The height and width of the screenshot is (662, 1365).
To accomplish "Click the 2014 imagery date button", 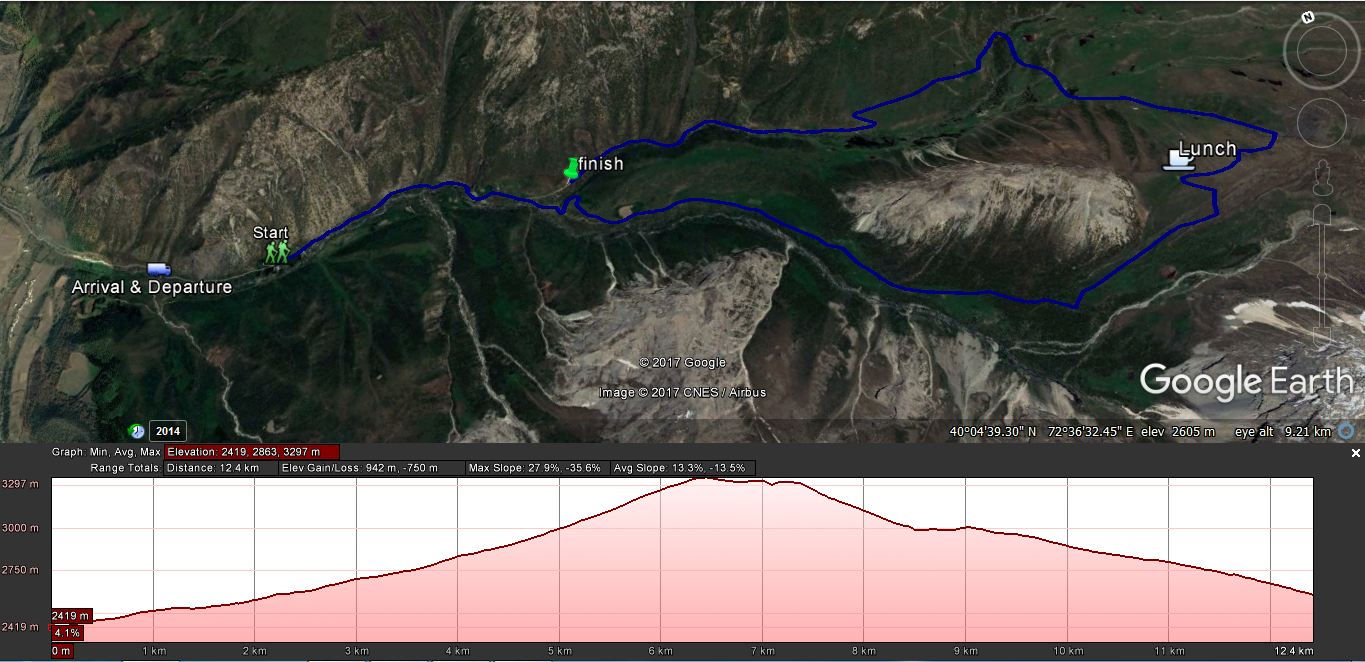I will (168, 431).
